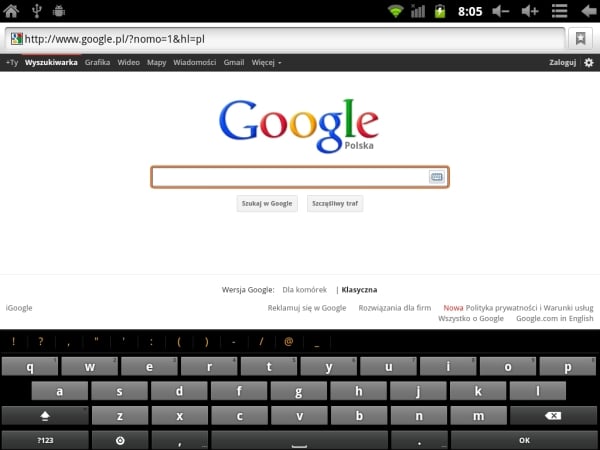This screenshot has height=450, width=600.
Task: Tap the Wi-Fi signal icon
Action: click(395, 11)
